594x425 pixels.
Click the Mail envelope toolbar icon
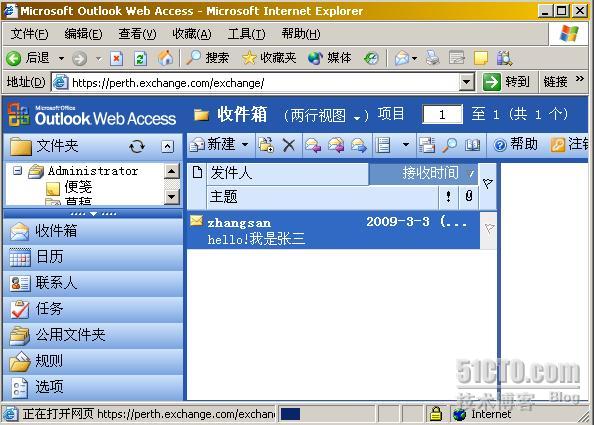[x=402, y=58]
